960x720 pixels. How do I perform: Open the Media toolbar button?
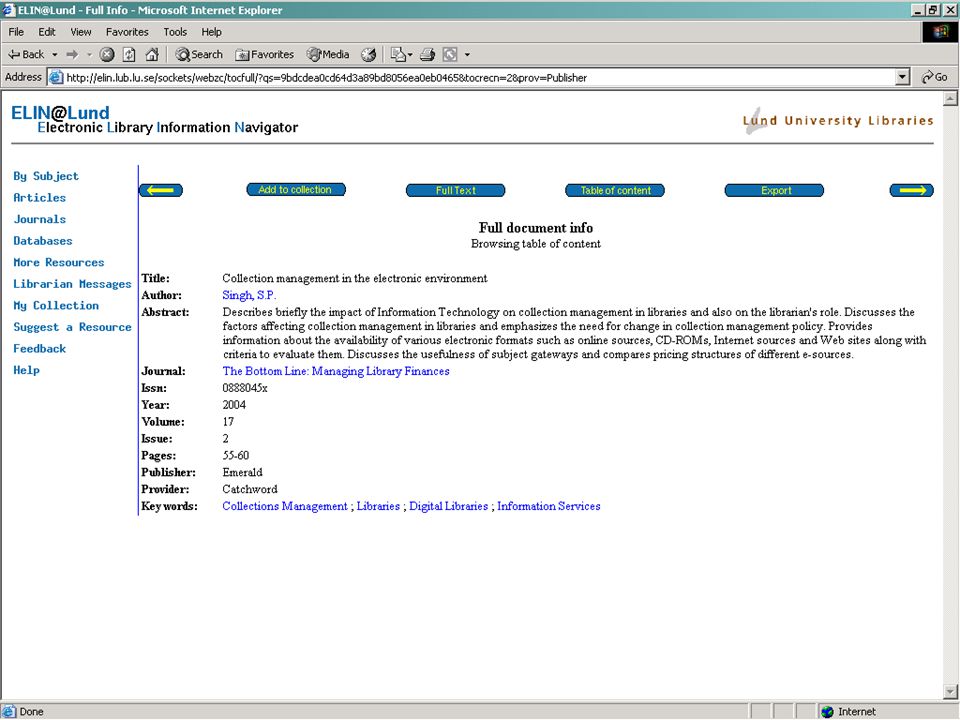[x=328, y=54]
